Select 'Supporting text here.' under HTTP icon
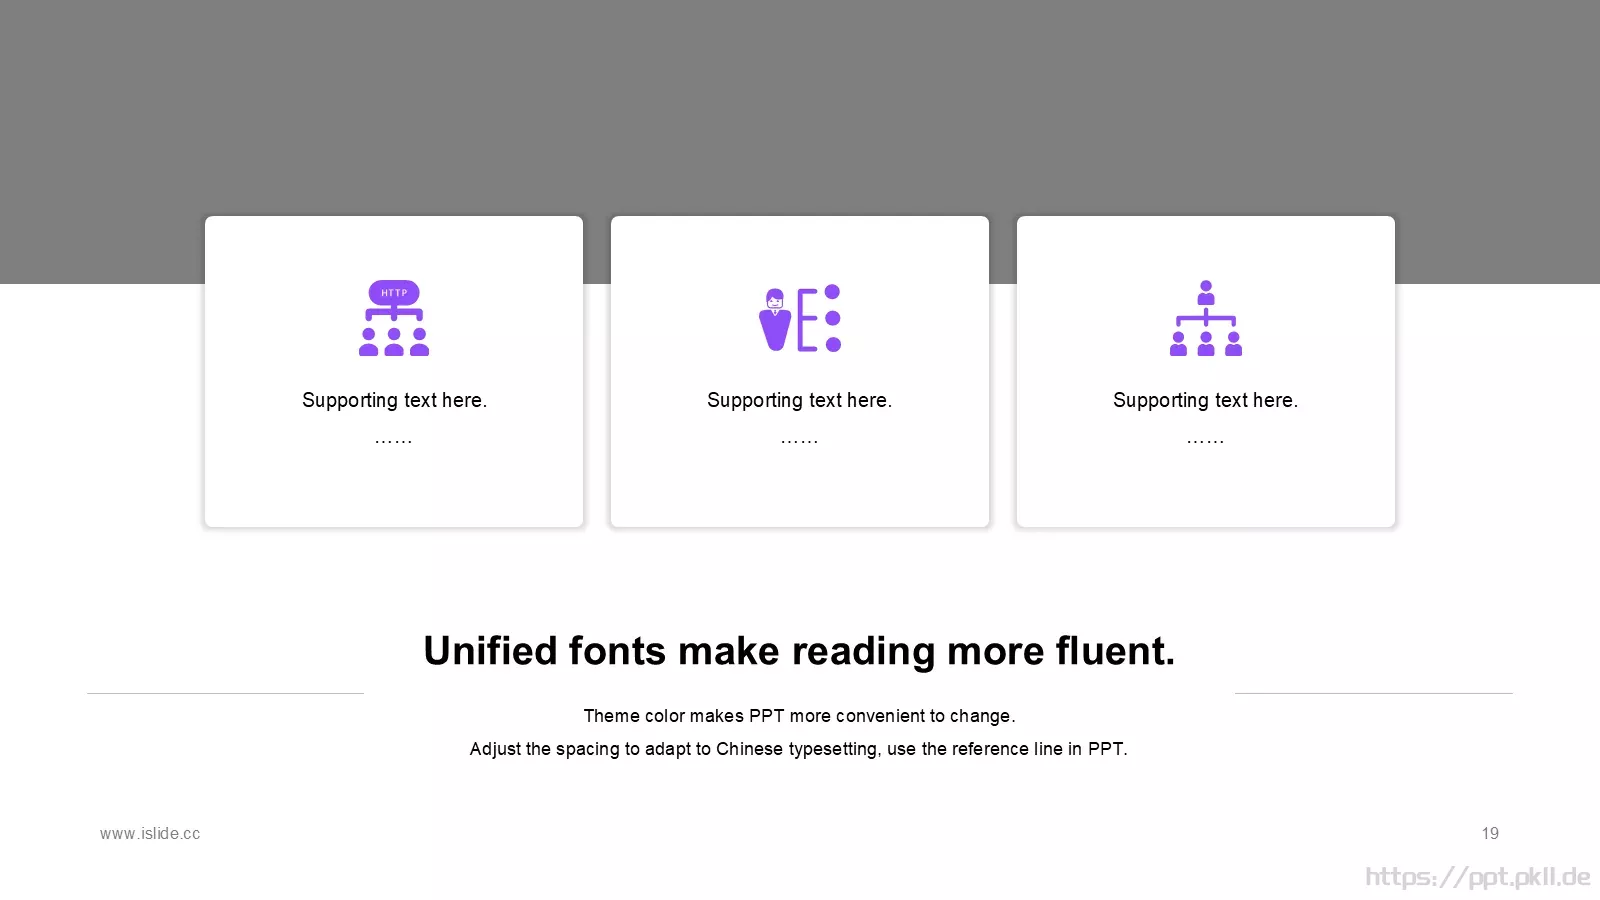This screenshot has height=900, width=1600. pyautogui.click(x=394, y=400)
